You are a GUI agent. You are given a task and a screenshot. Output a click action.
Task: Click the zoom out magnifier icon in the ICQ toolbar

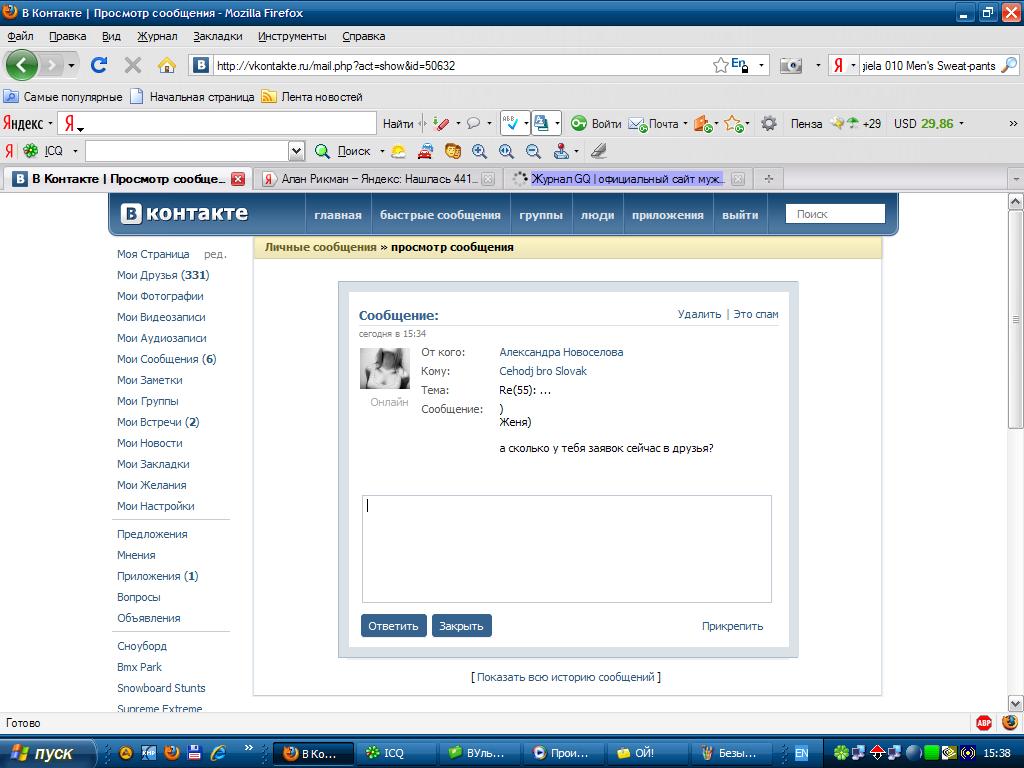[534, 152]
